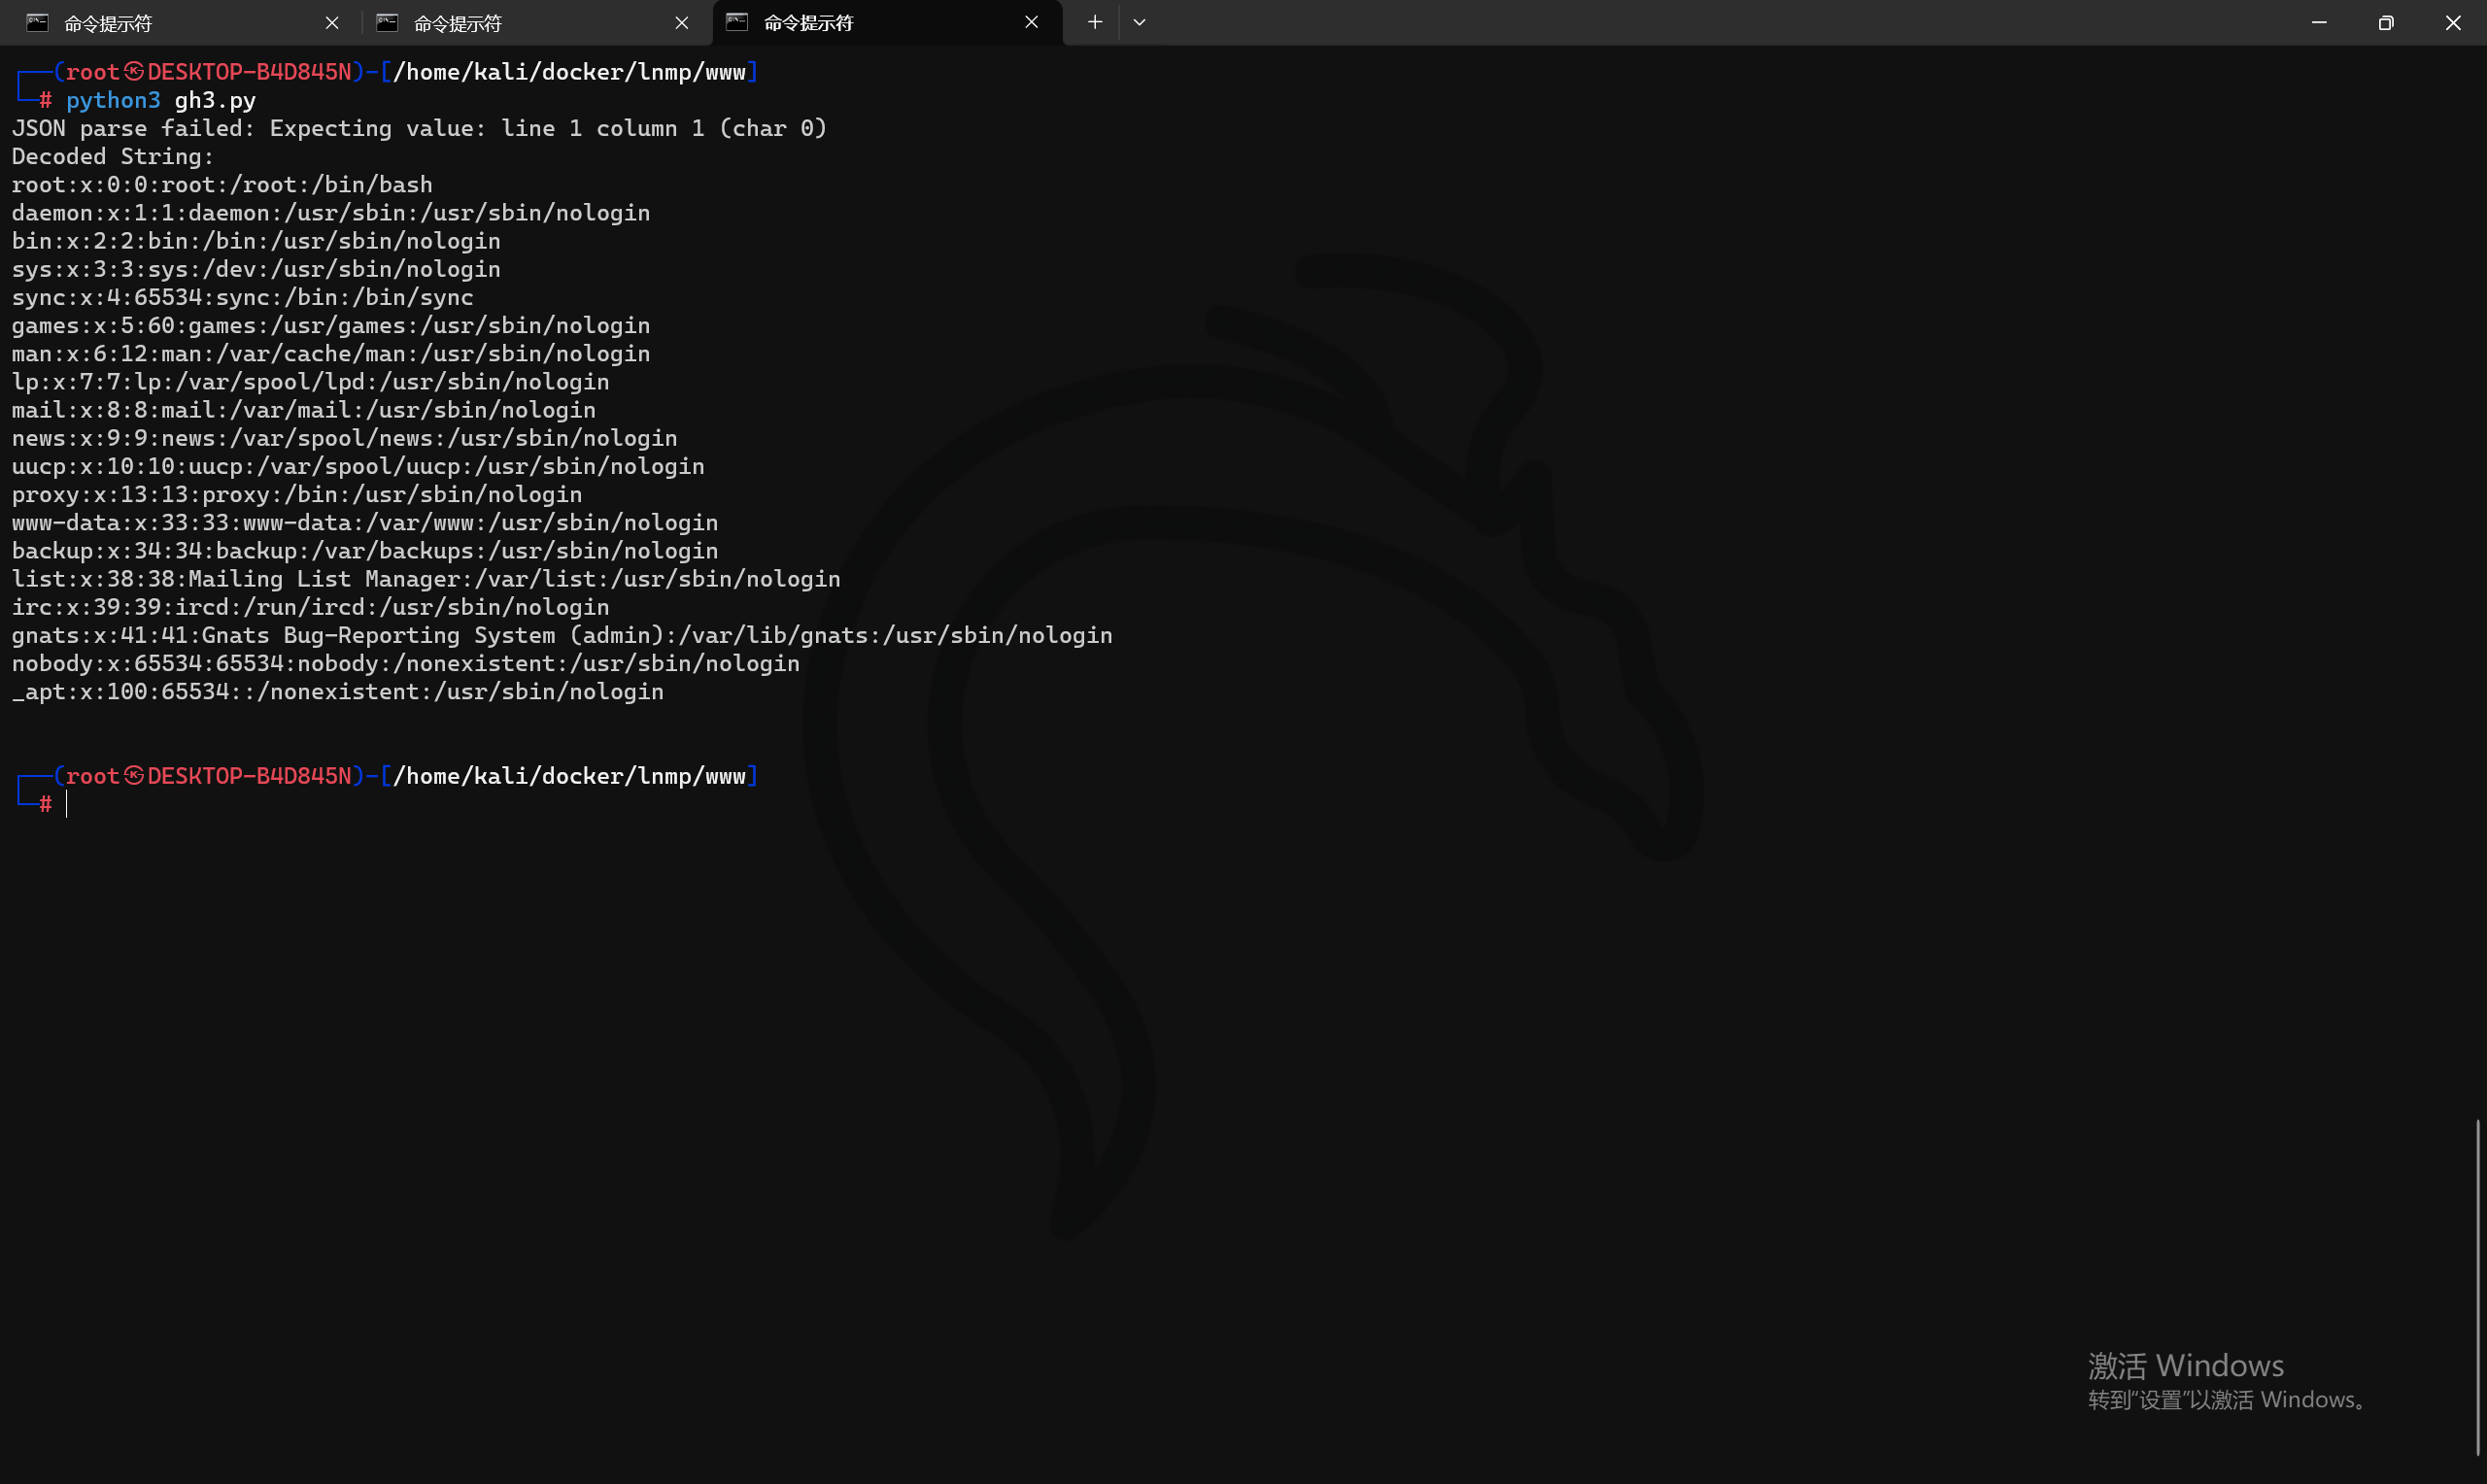
Task: Click the 'JSON parse failed' error line
Action: click(419, 128)
